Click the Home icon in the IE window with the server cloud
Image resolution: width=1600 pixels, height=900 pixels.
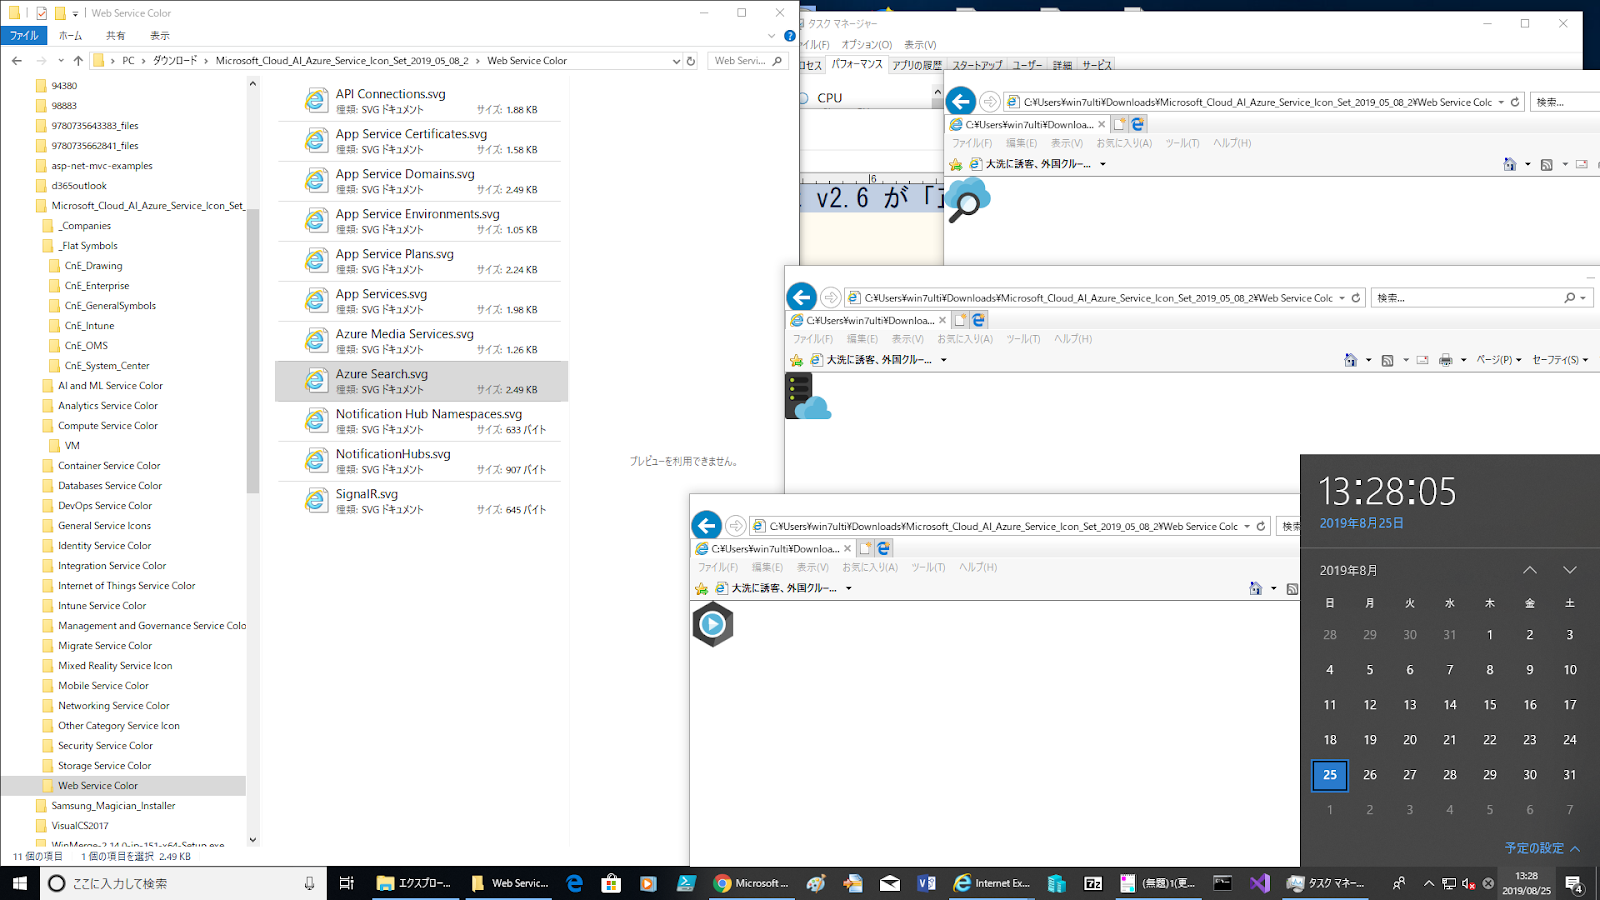click(x=1350, y=360)
